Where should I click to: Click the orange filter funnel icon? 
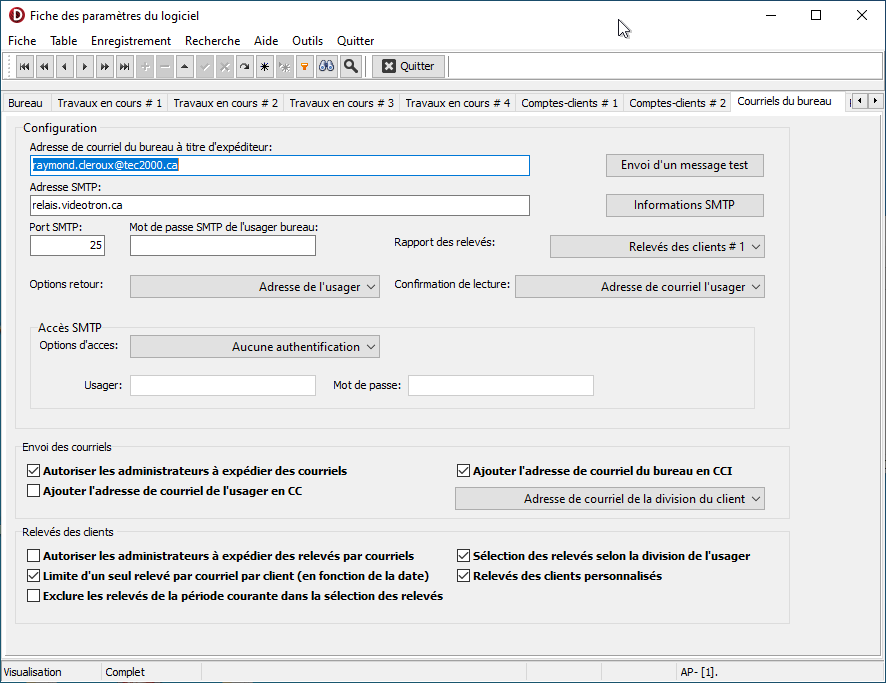305,67
